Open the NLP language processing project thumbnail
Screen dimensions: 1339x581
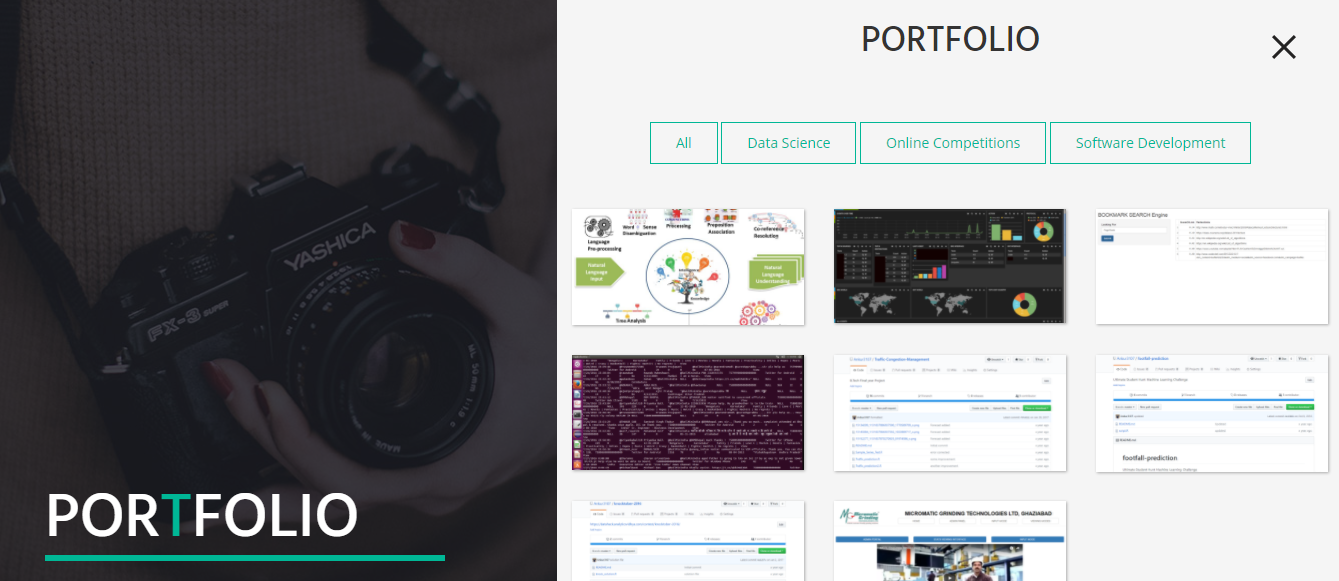[x=687, y=266]
